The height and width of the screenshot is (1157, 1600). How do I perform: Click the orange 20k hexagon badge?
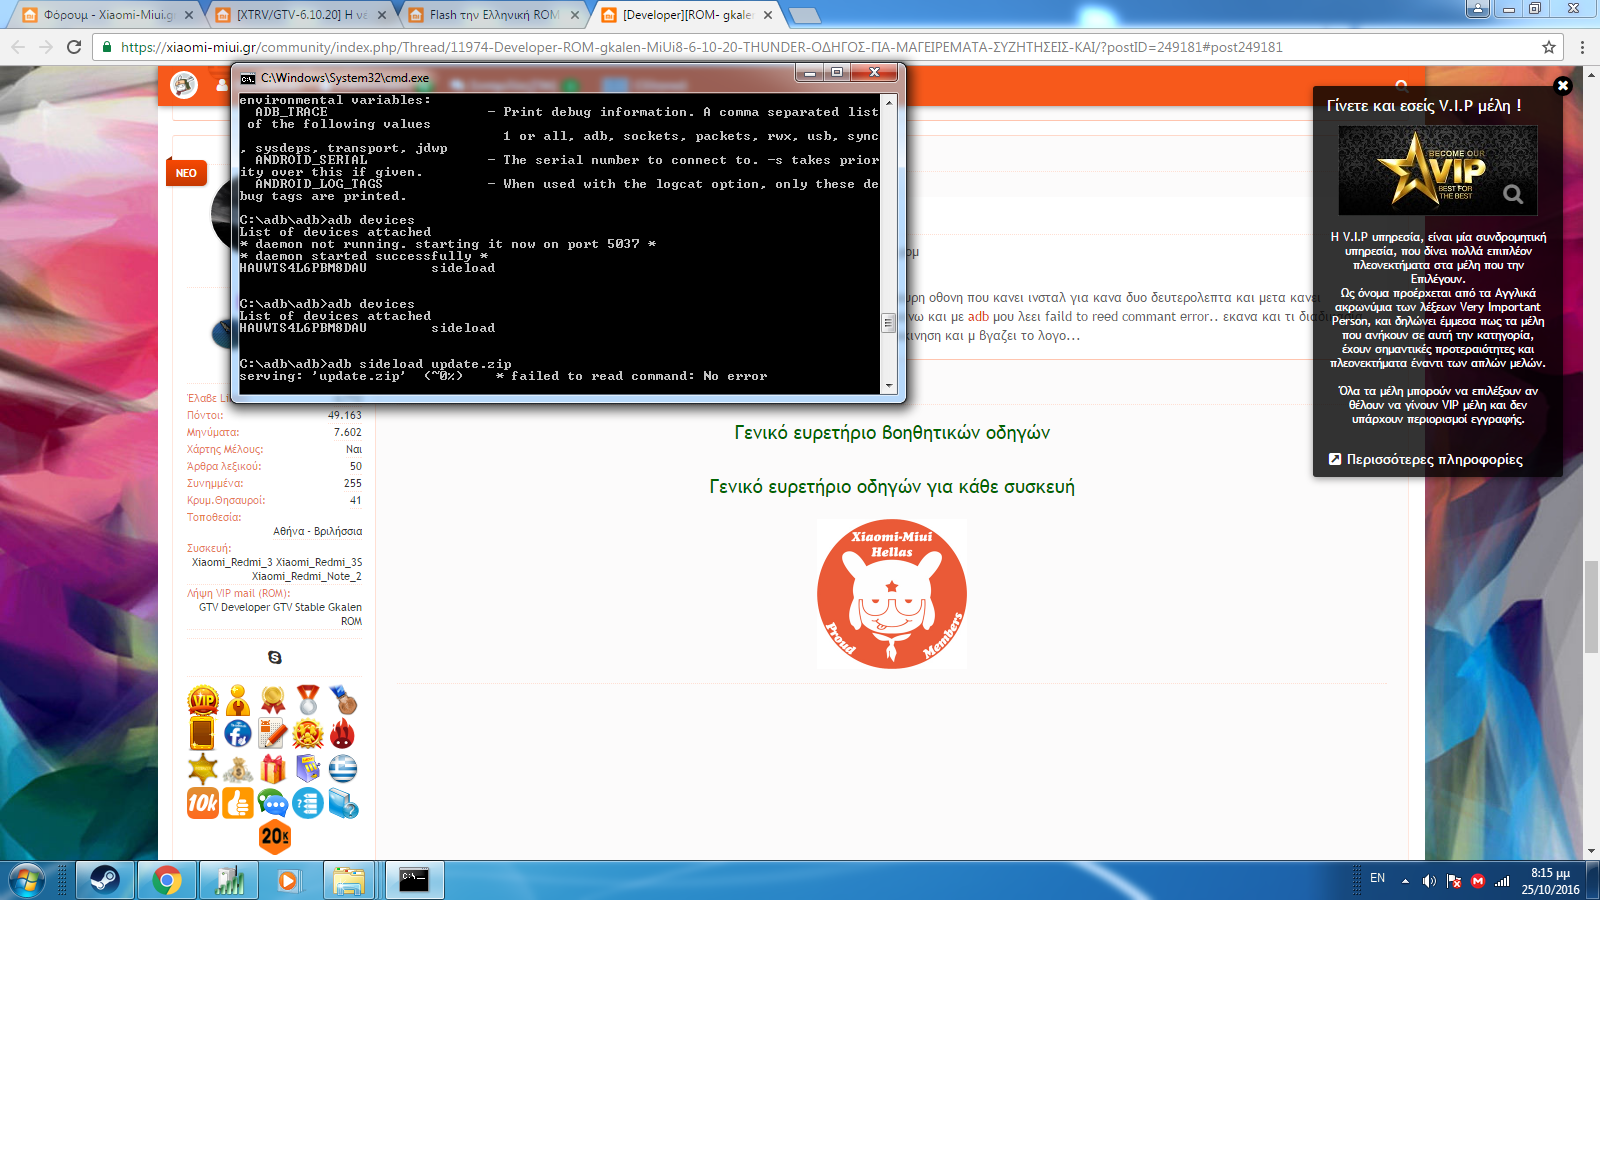point(275,837)
